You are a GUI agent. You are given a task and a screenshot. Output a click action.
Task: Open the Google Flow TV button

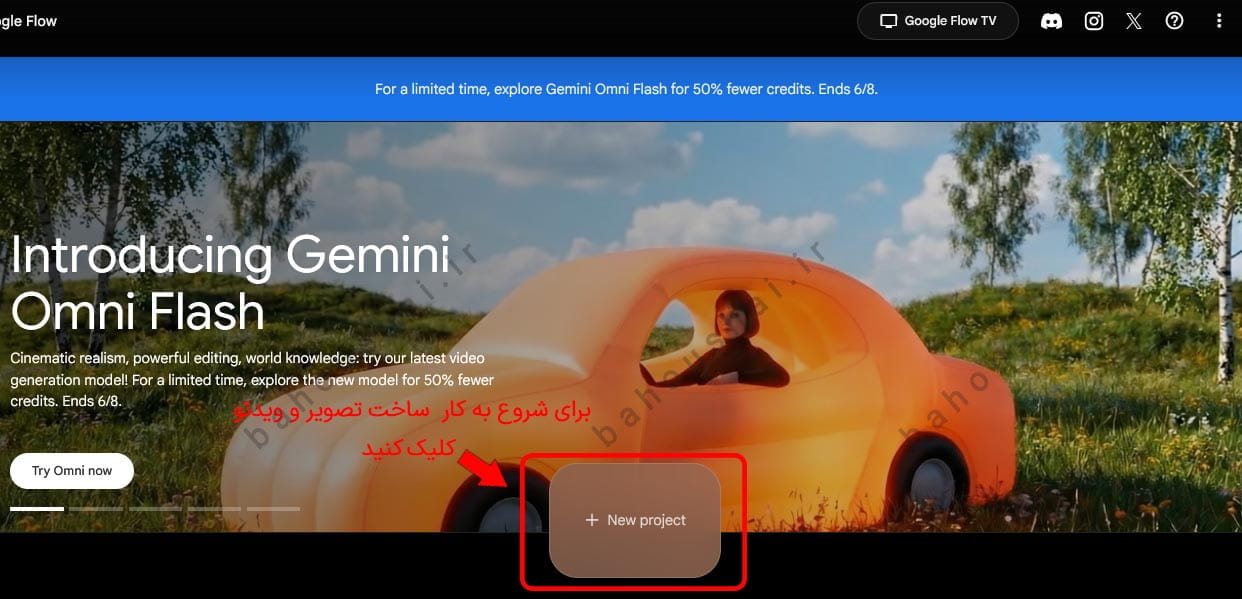tap(937, 21)
